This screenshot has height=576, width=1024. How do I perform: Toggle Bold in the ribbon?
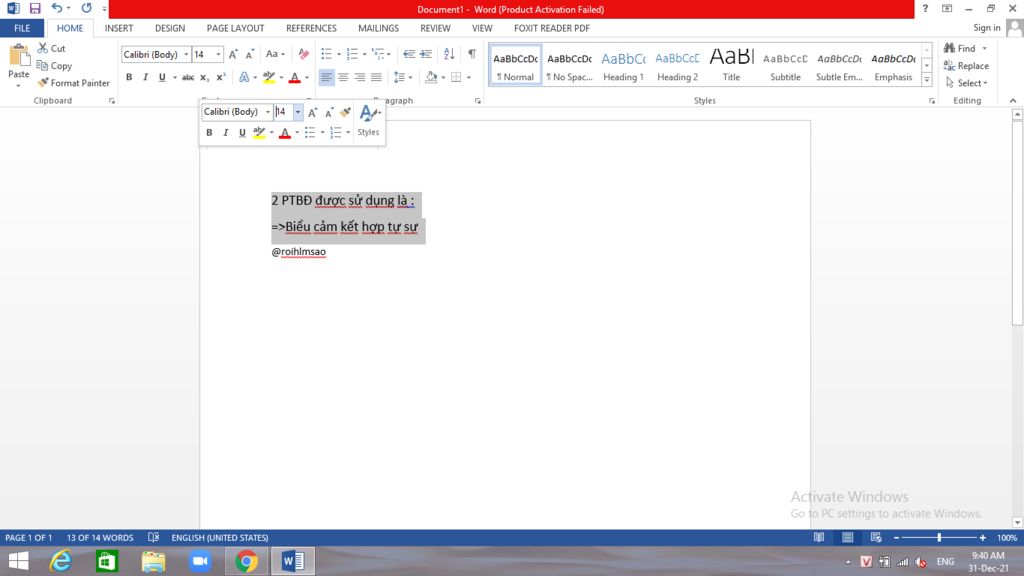click(129, 77)
